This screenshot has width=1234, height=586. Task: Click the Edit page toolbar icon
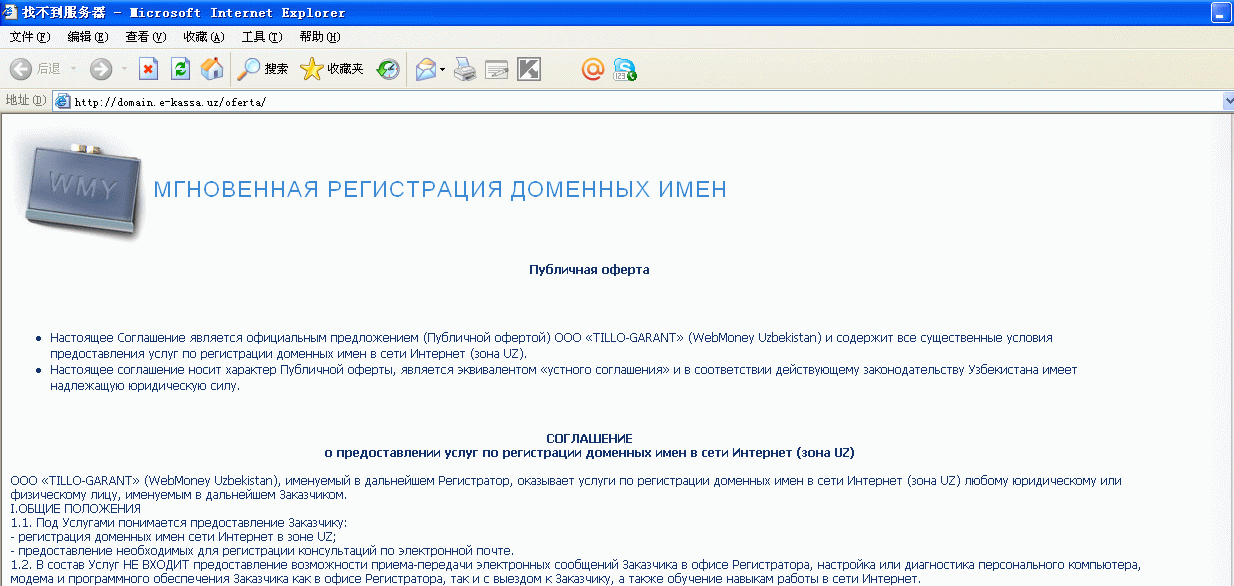click(x=497, y=69)
